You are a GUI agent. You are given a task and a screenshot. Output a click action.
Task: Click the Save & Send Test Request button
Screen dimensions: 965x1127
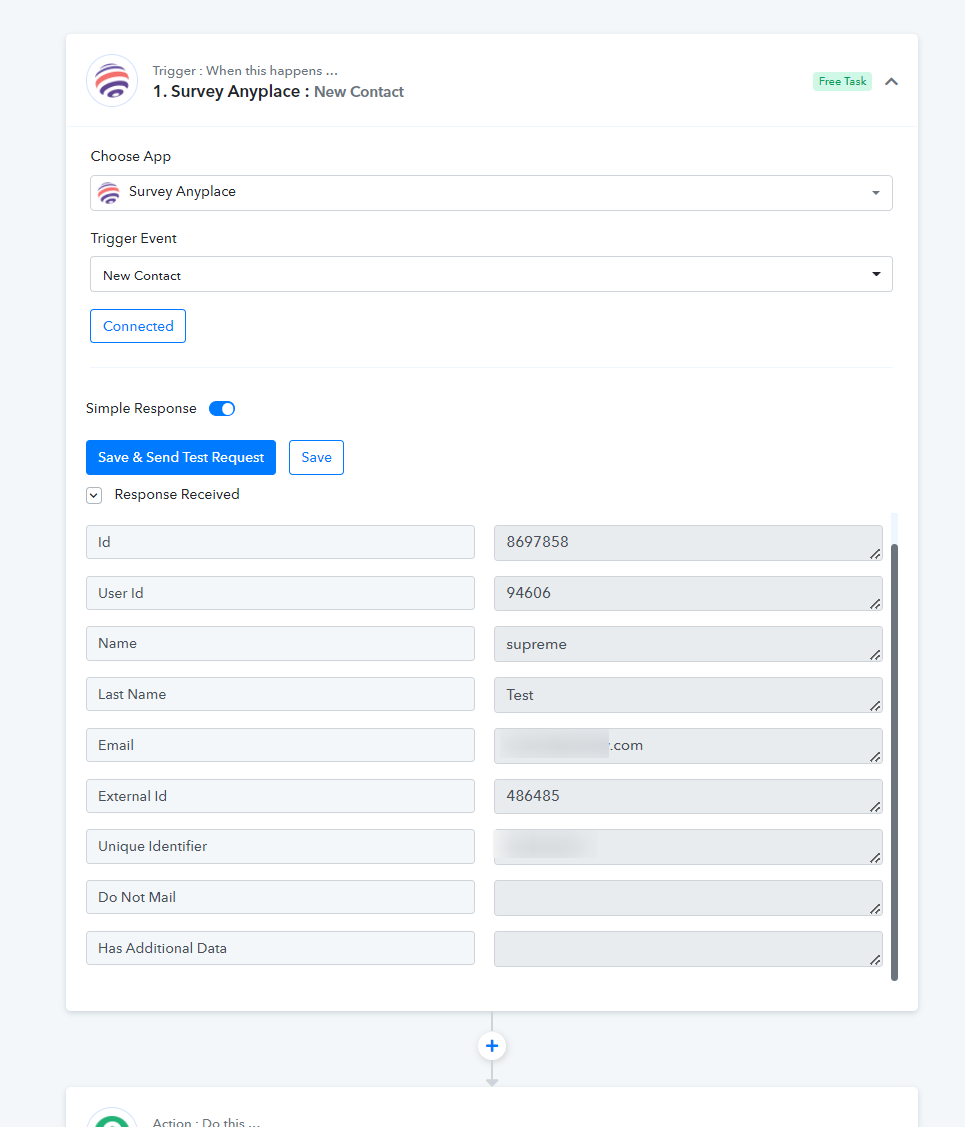(x=181, y=457)
